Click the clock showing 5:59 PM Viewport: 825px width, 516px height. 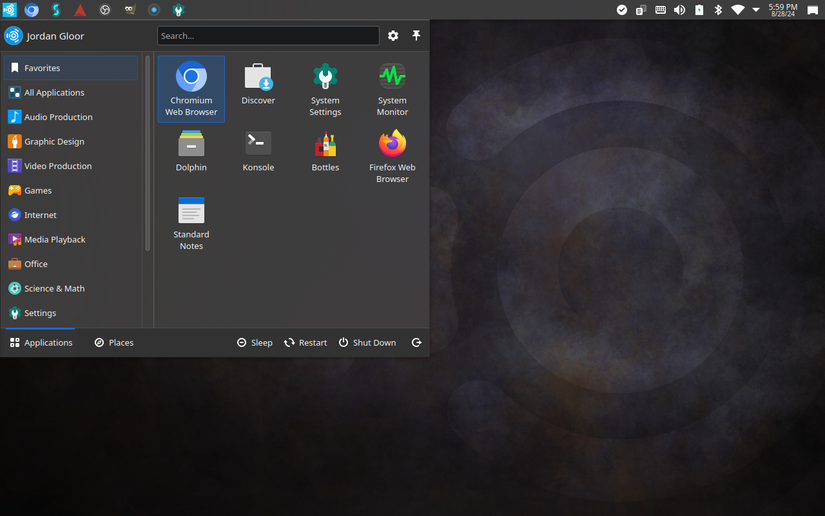click(x=783, y=10)
